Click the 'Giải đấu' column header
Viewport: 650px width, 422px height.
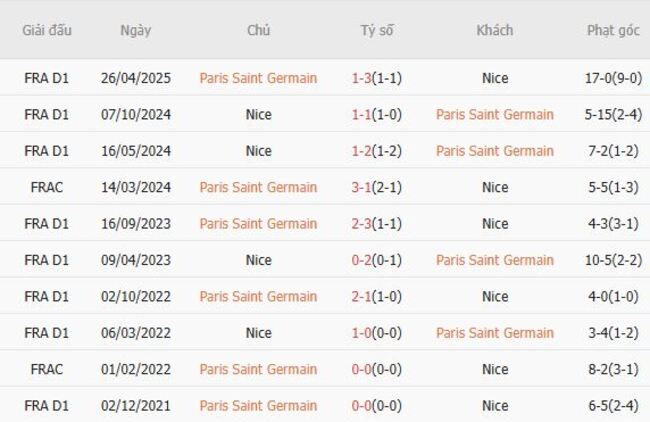[x=47, y=30]
